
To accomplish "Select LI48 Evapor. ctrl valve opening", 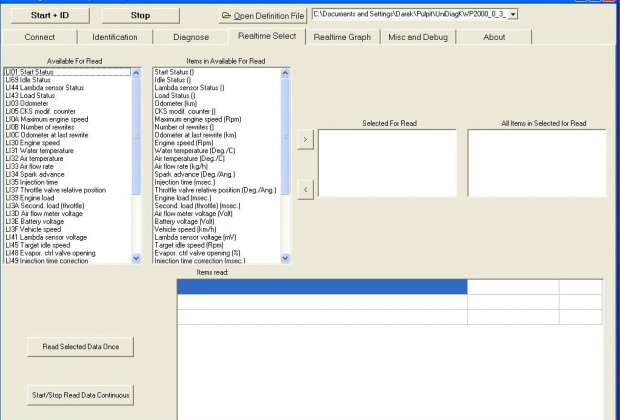I will (x=67, y=253).
